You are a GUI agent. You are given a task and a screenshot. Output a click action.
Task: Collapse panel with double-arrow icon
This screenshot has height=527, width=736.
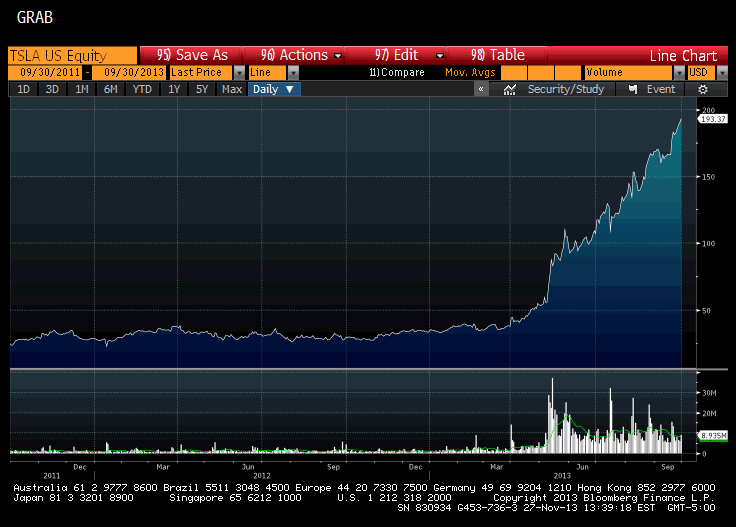[481, 89]
